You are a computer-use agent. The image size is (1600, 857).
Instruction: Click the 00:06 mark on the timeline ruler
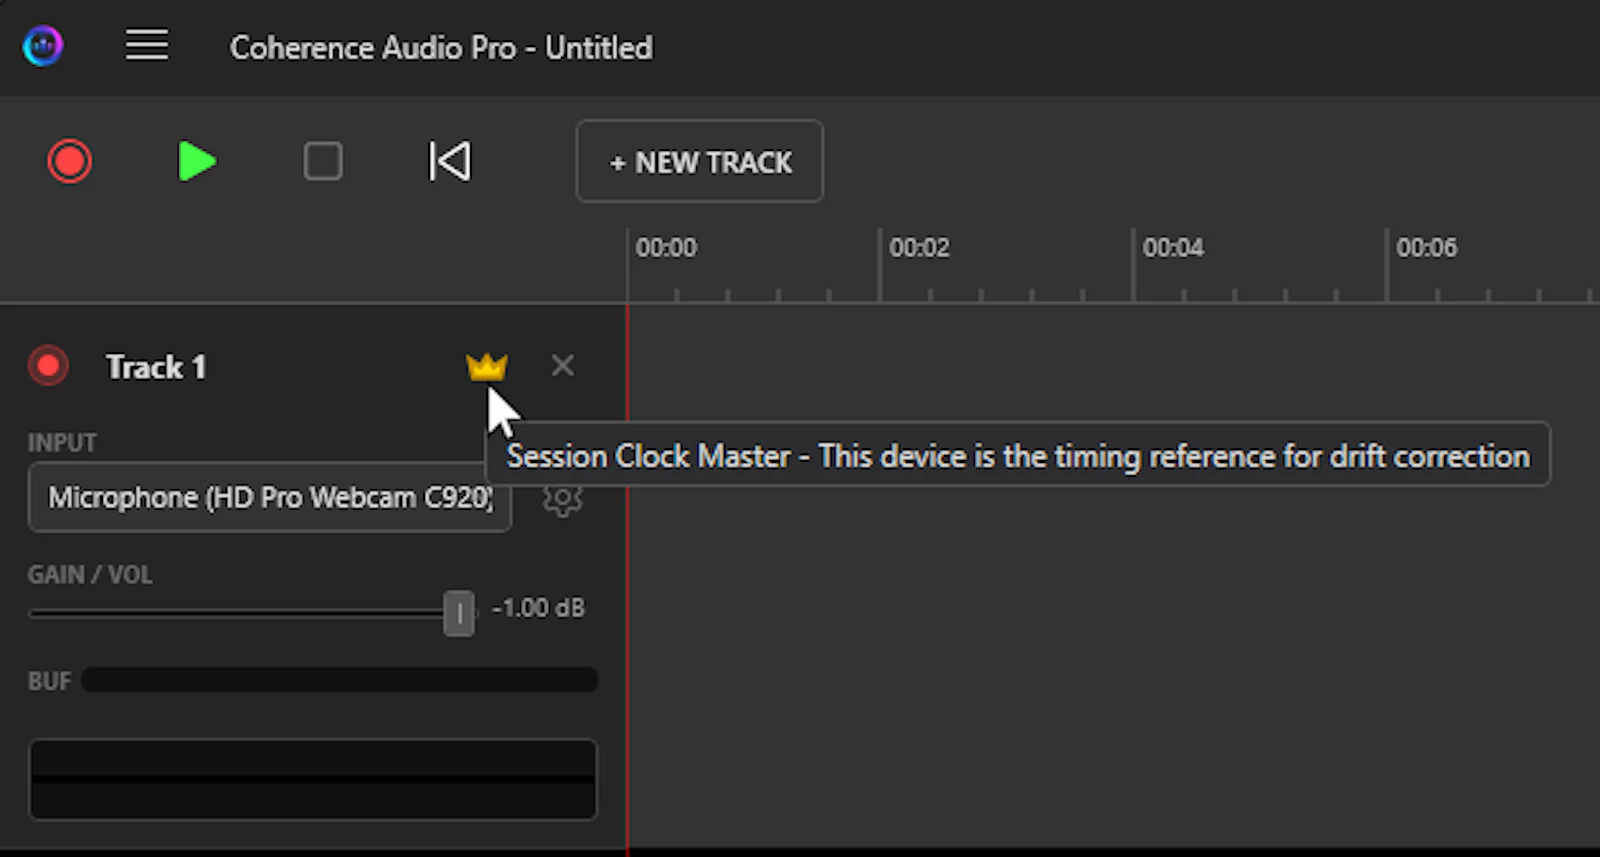pos(1426,247)
